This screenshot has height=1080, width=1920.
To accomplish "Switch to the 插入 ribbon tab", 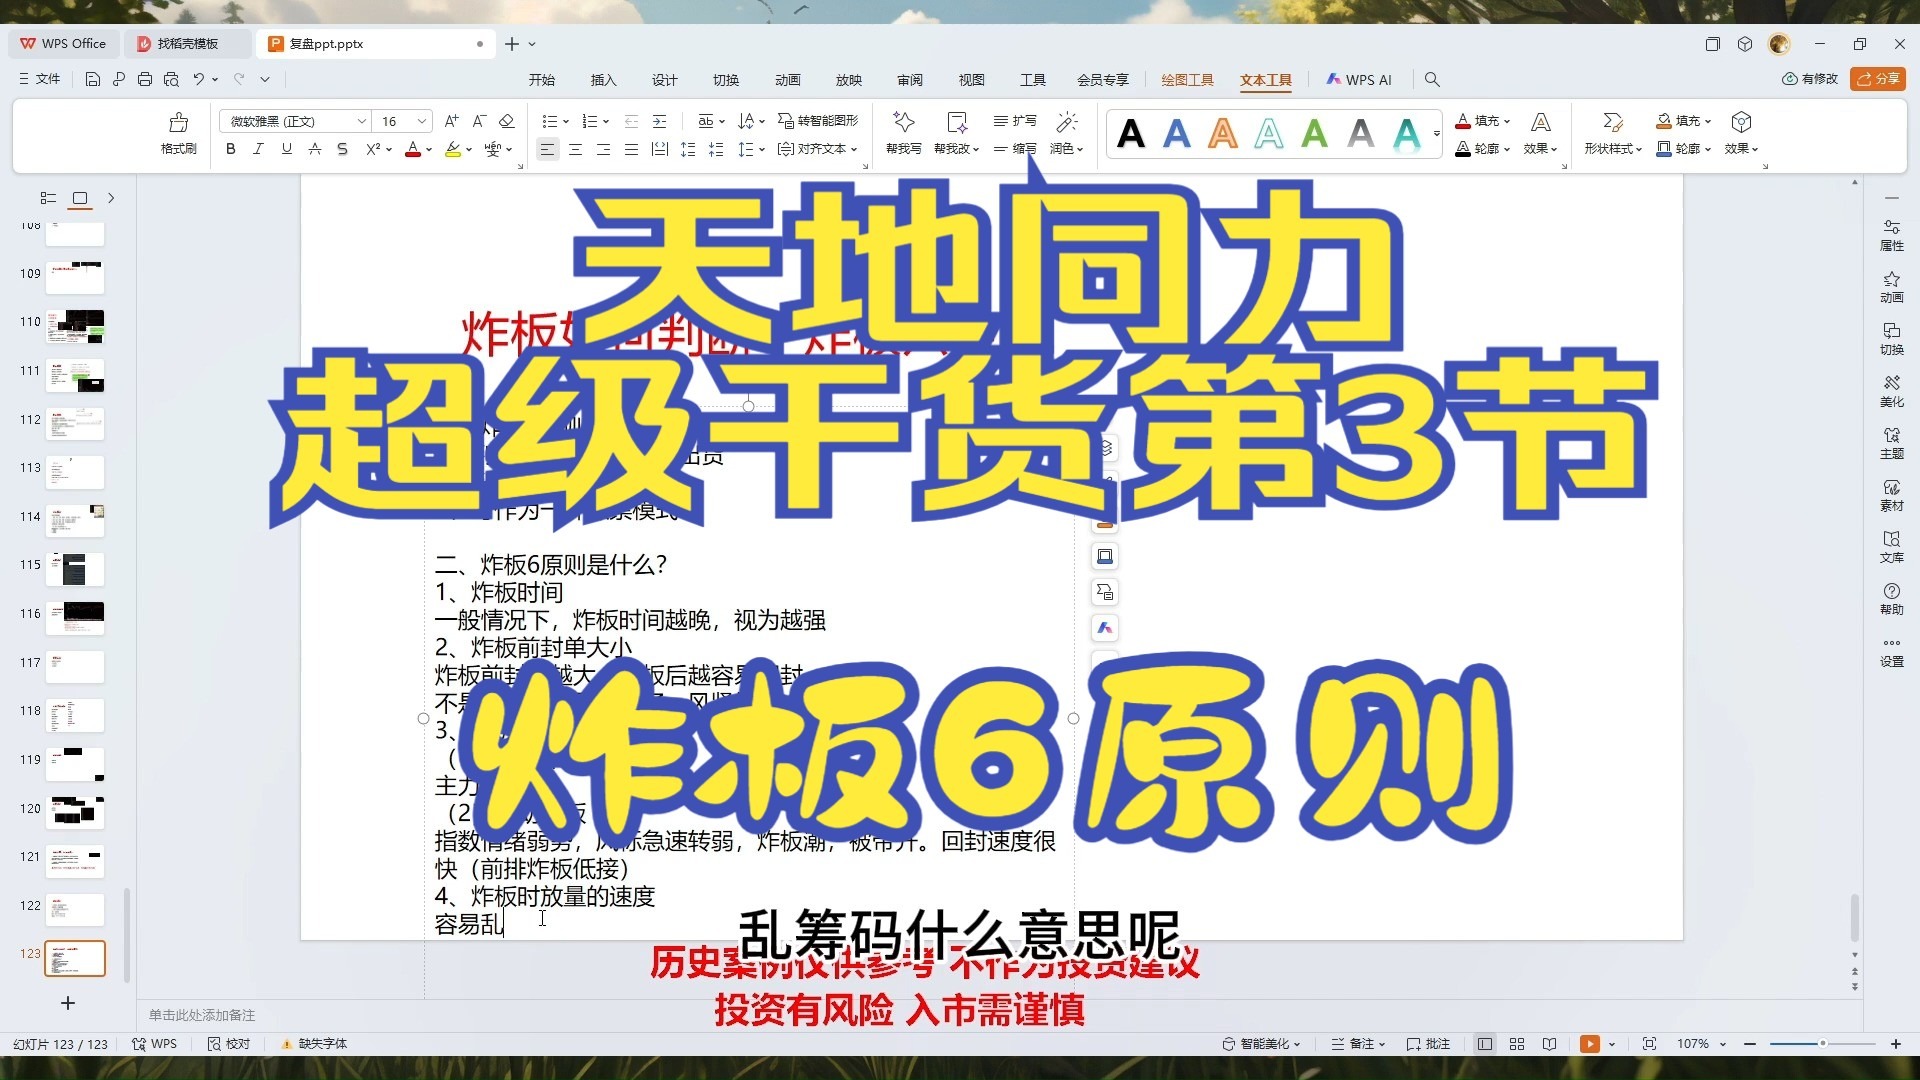I will pyautogui.click(x=603, y=79).
